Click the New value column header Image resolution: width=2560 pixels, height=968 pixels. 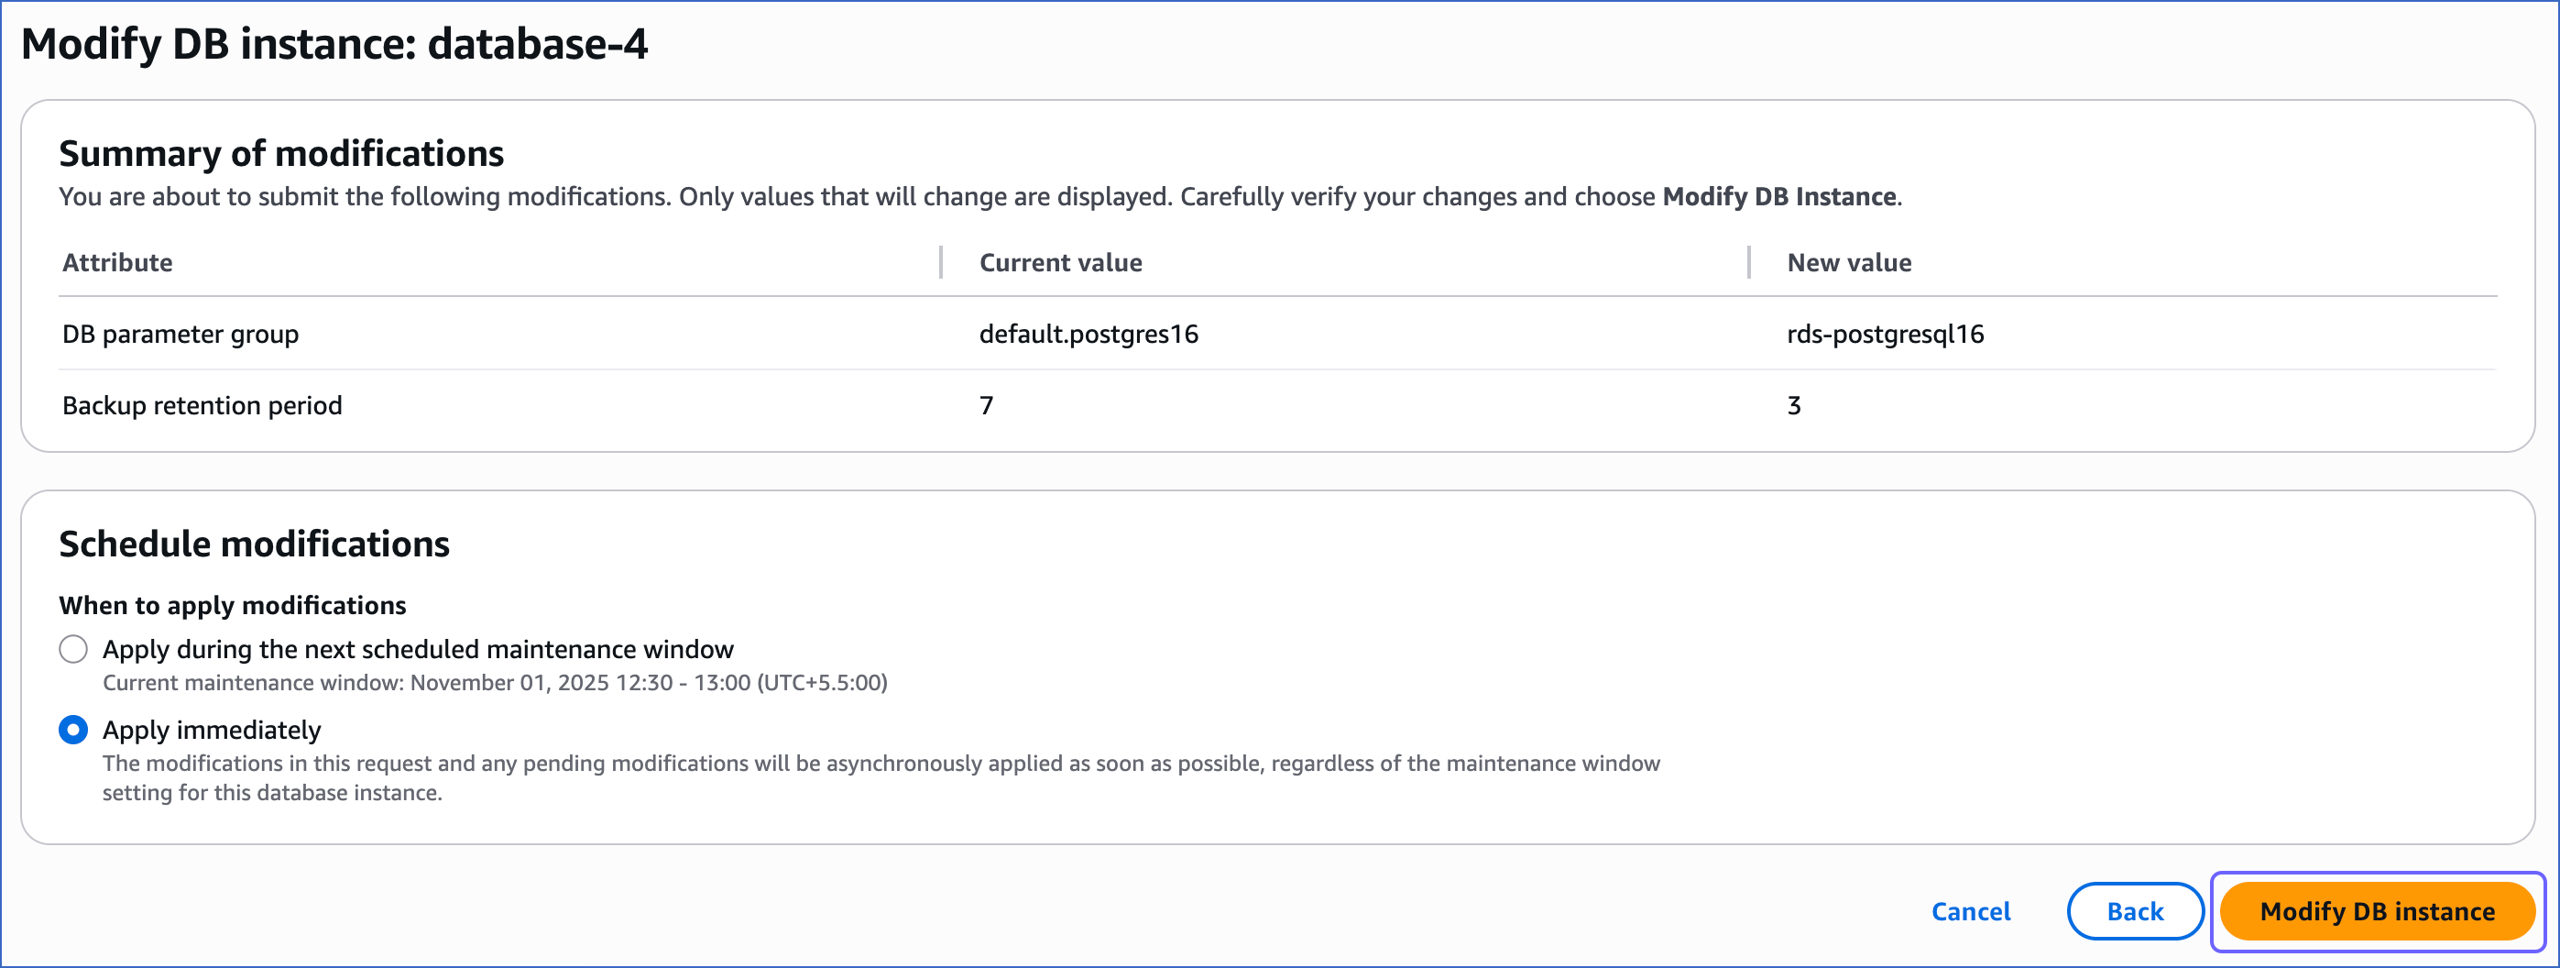pos(1848,262)
